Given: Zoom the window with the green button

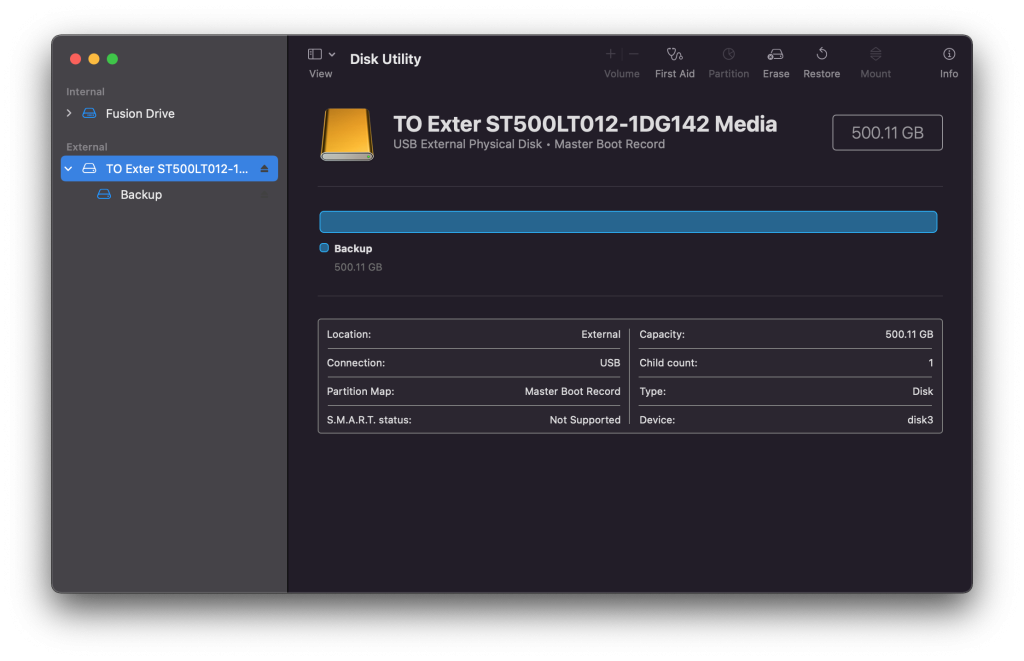Looking at the screenshot, I should (112, 59).
